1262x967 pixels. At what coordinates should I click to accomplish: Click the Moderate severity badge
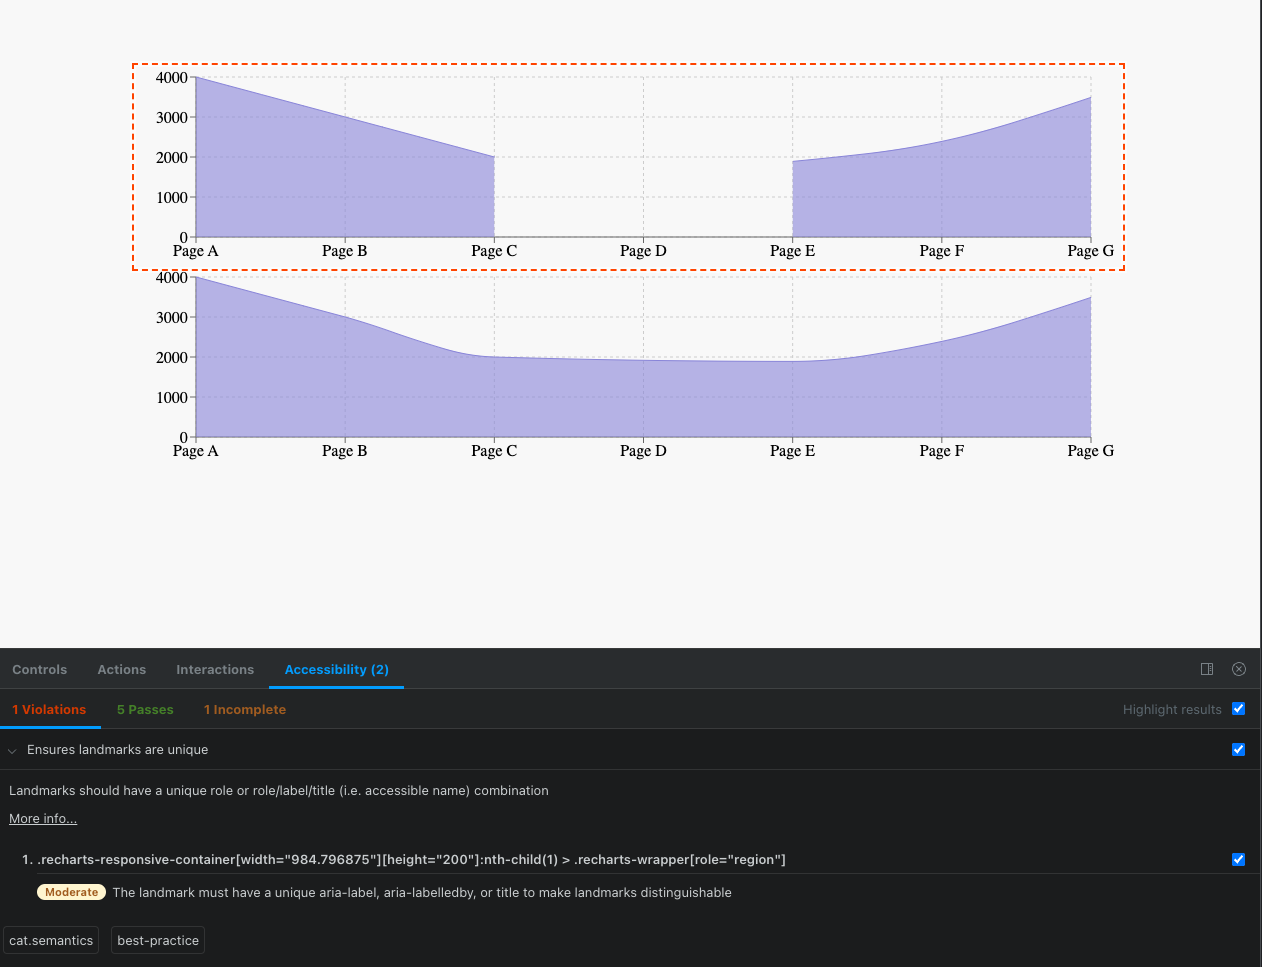click(x=71, y=892)
